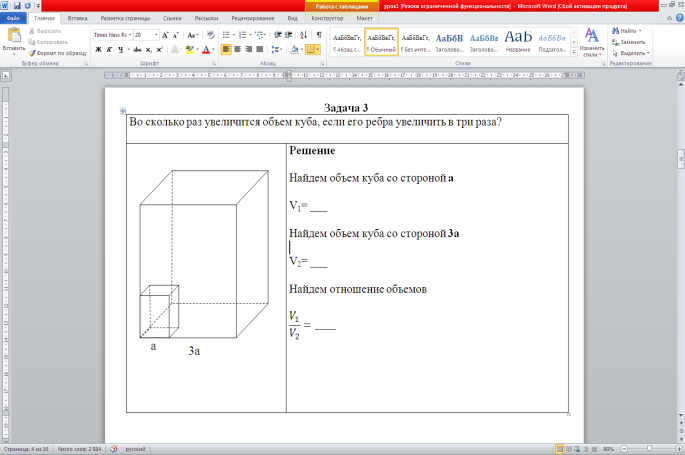Toggle underline formatting with Ч button
Viewport: 685px width, 455px height.
pos(121,49)
